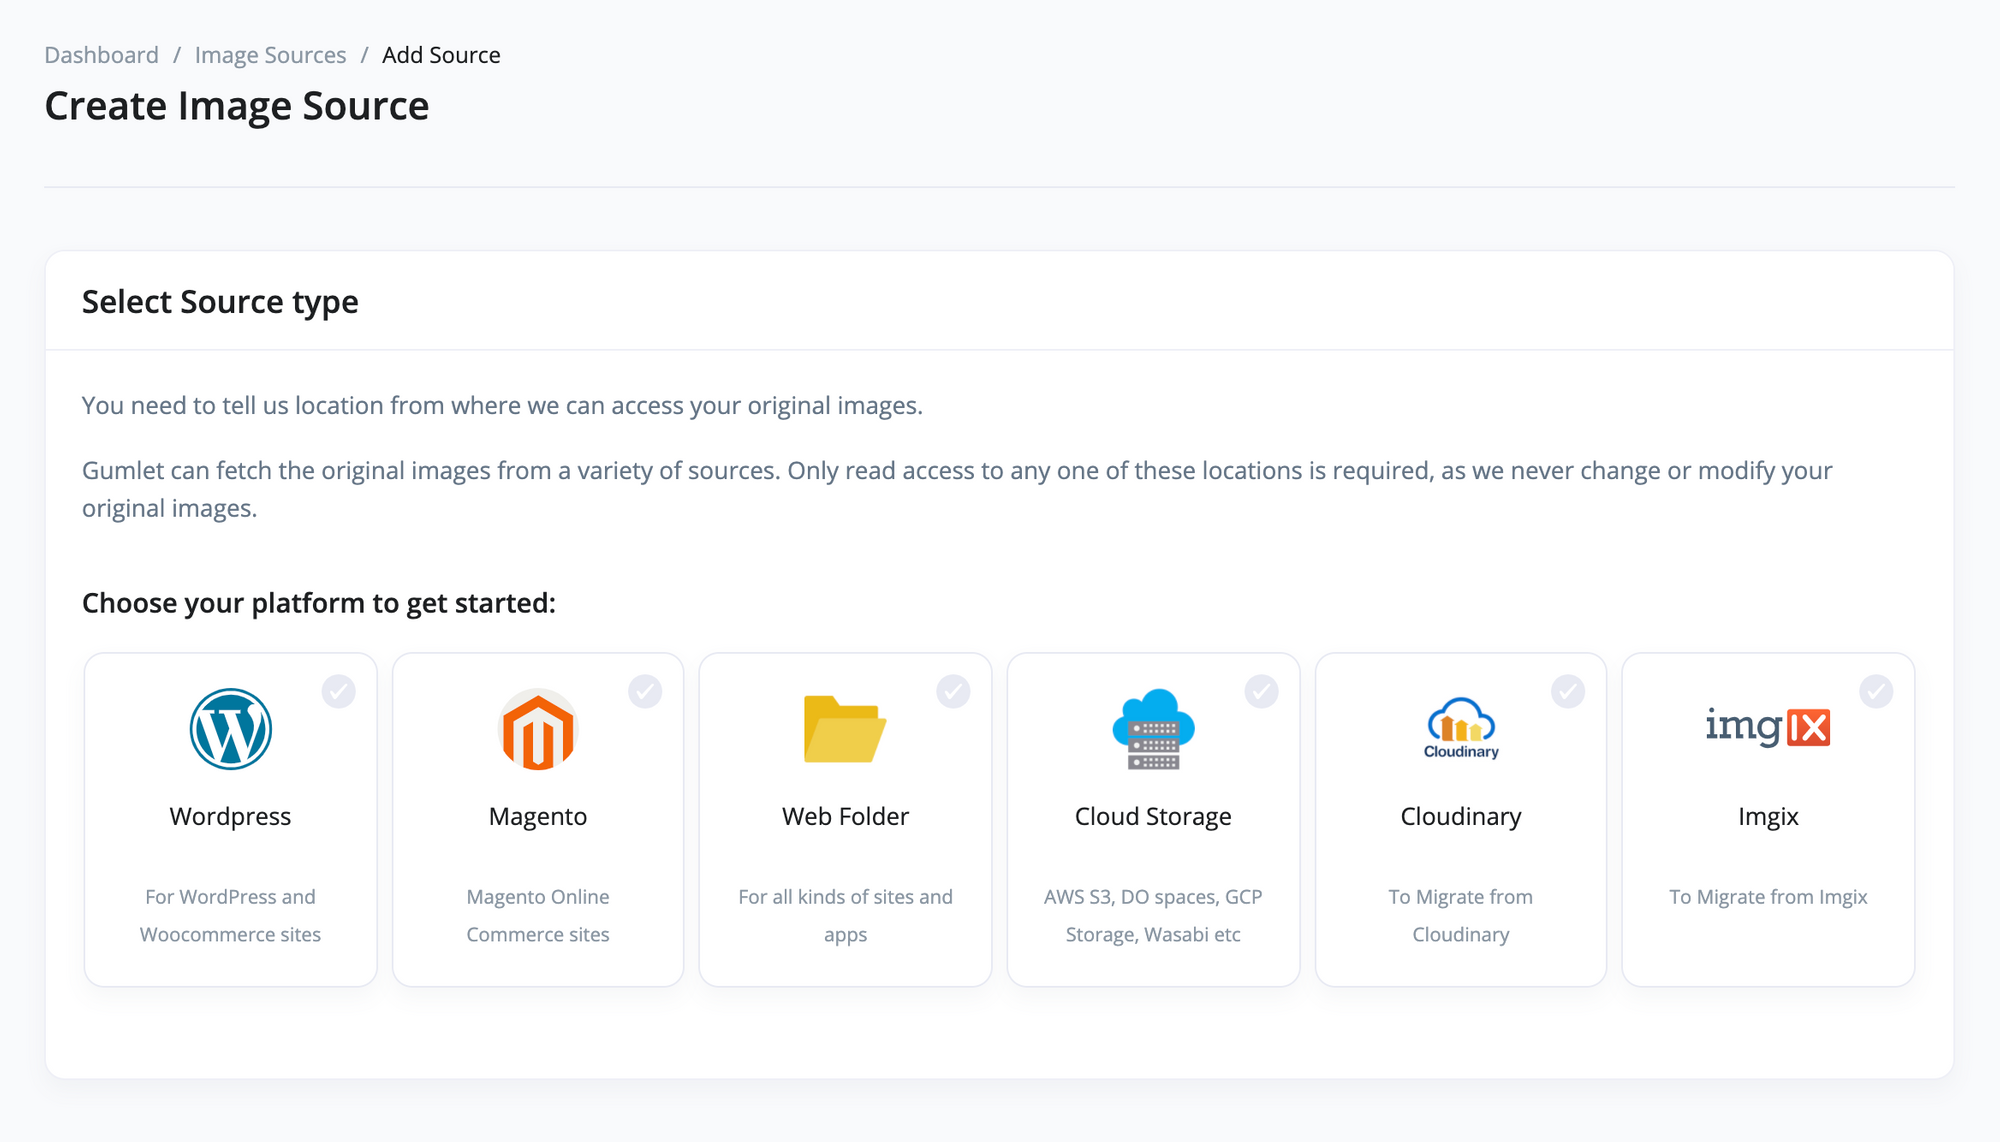
Task: Click the Add Source breadcrumb
Action: [x=441, y=55]
